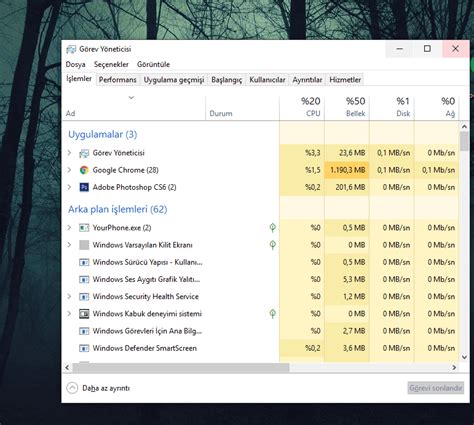Click the vertical scrollbar up arrow
The image size is (474, 425).
tap(464, 127)
